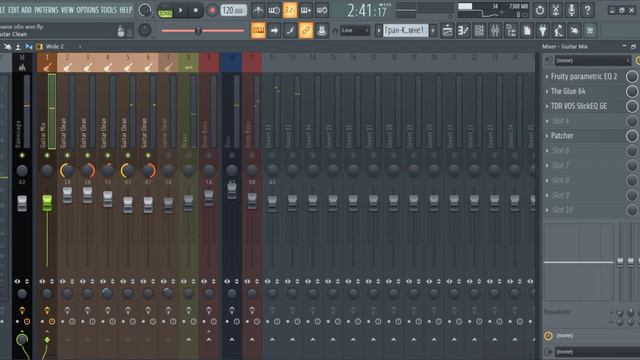This screenshot has height=360, width=640.
Task: Click the stamp icon next to link icon
Action: click(322, 31)
